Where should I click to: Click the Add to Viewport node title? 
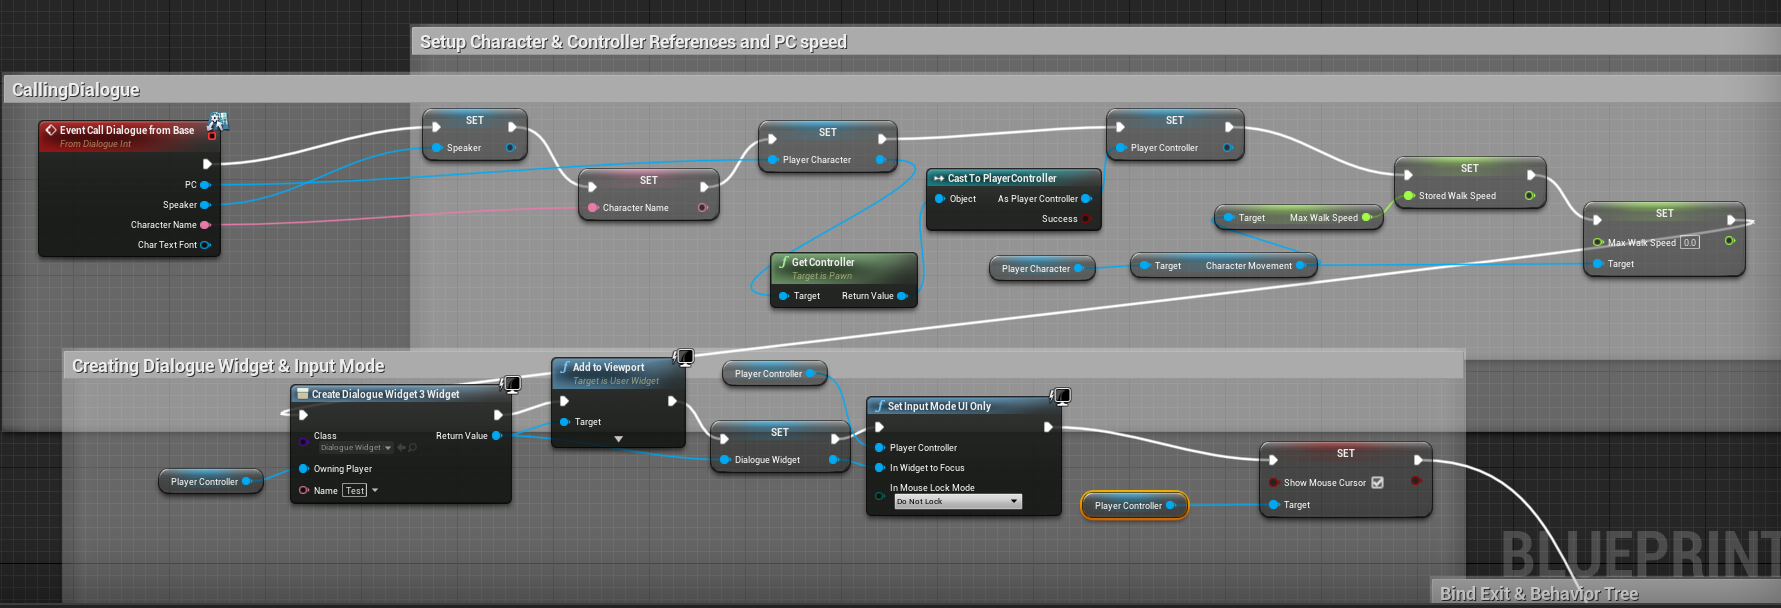pos(608,368)
